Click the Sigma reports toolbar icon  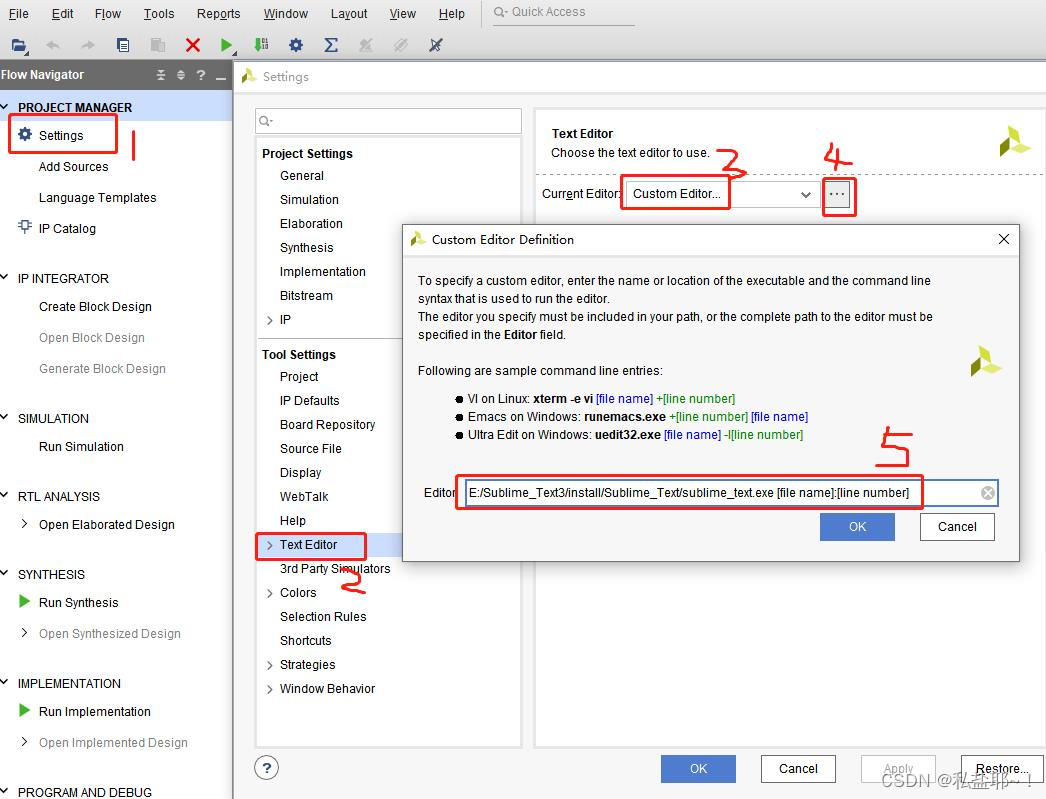point(331,45)
